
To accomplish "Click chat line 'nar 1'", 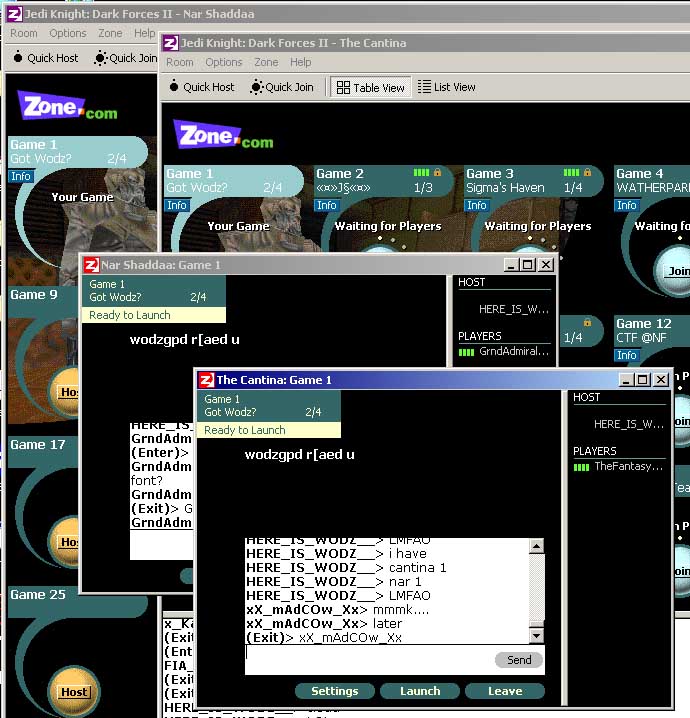I will point(334,582).
